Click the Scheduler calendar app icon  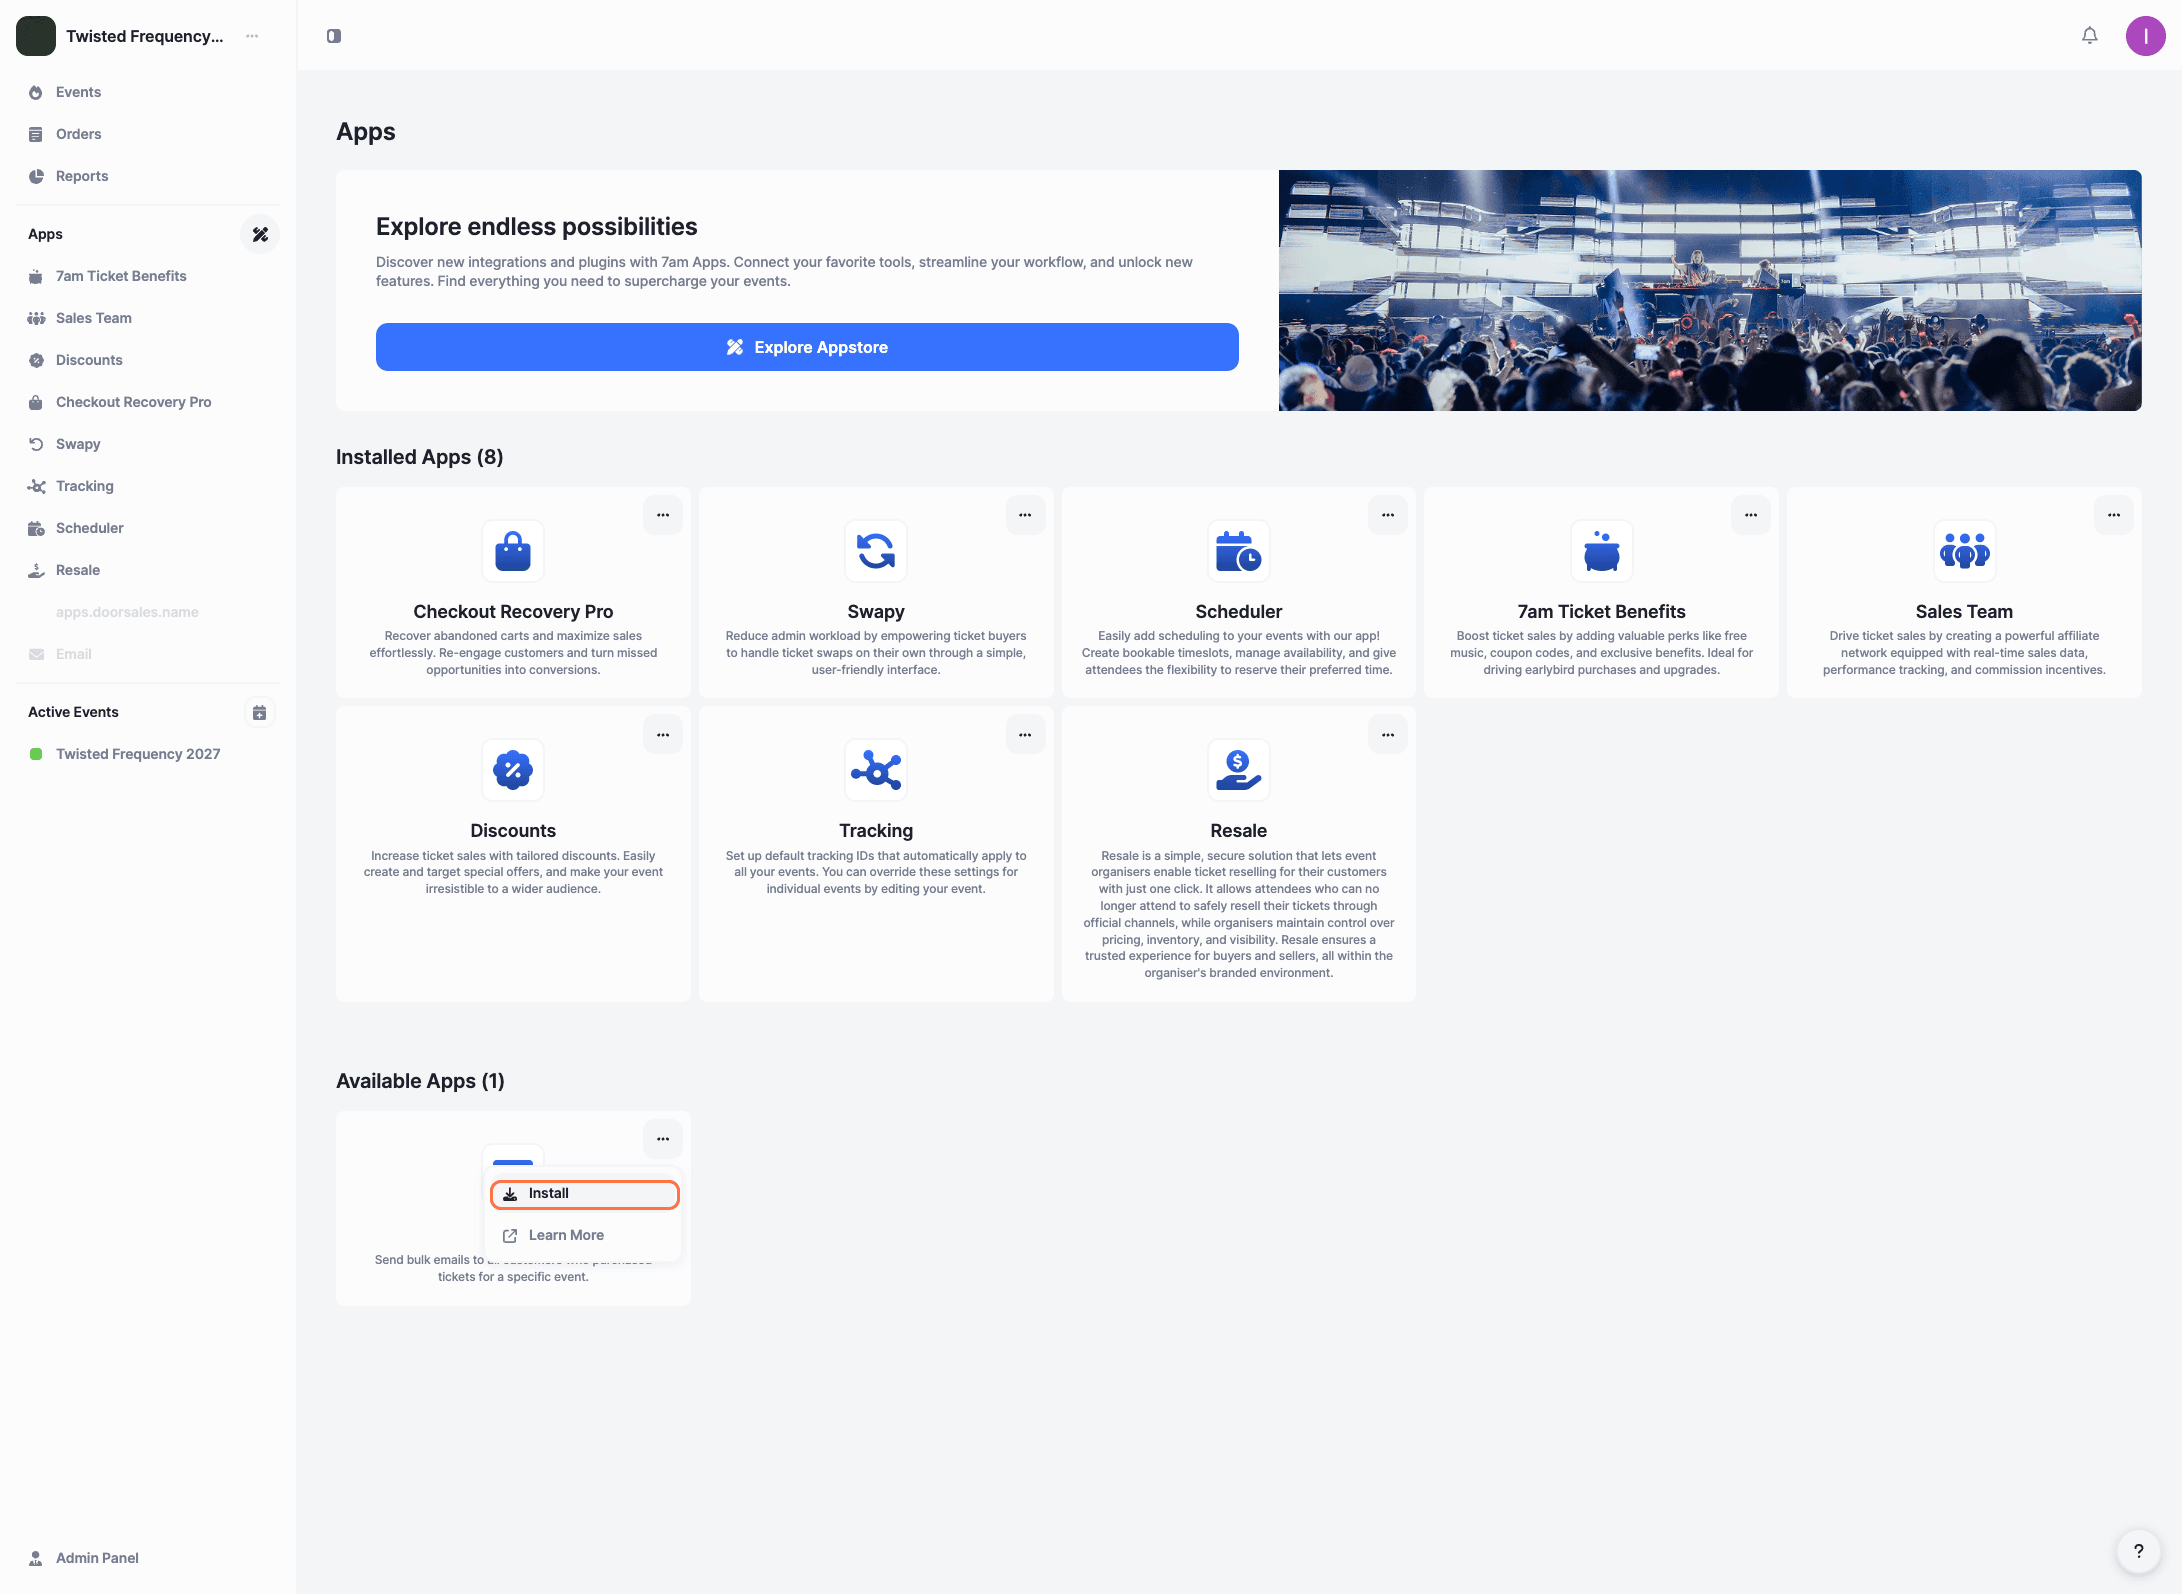tap(1238, 551)
